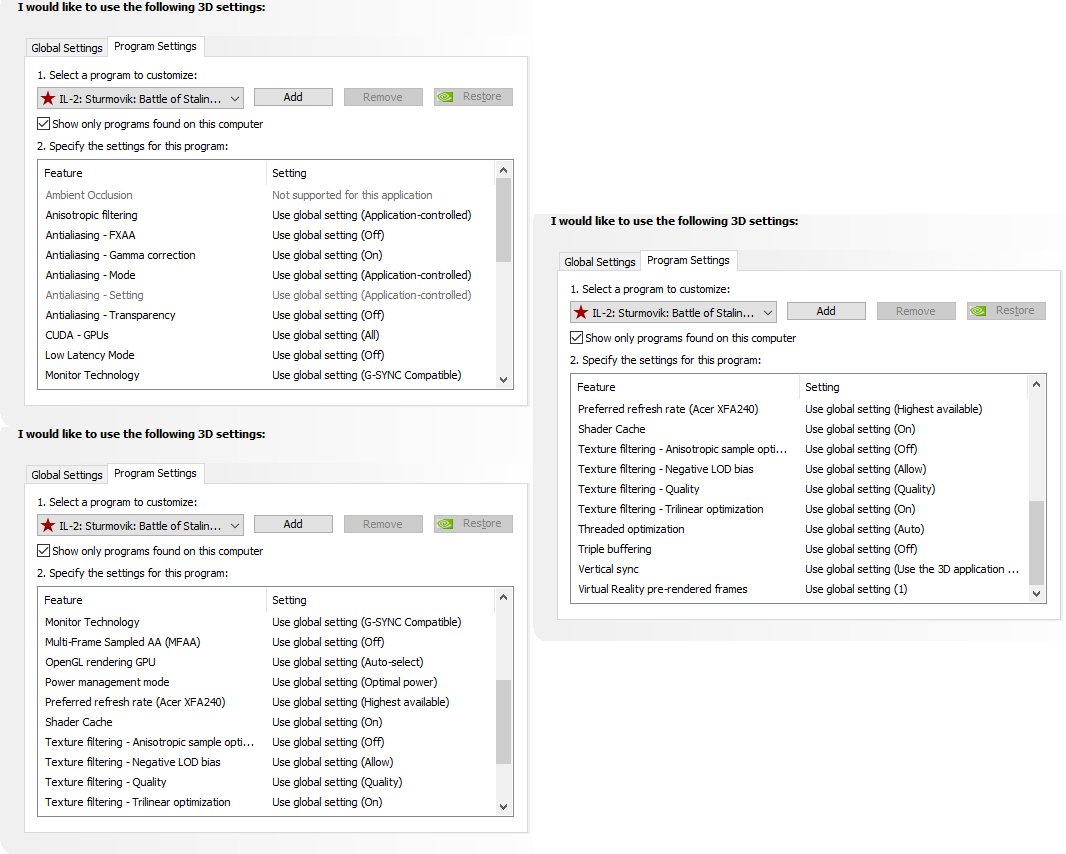Select Ambient Occlusion feature row
1066x854 pixels.
(x=267, y=195)
